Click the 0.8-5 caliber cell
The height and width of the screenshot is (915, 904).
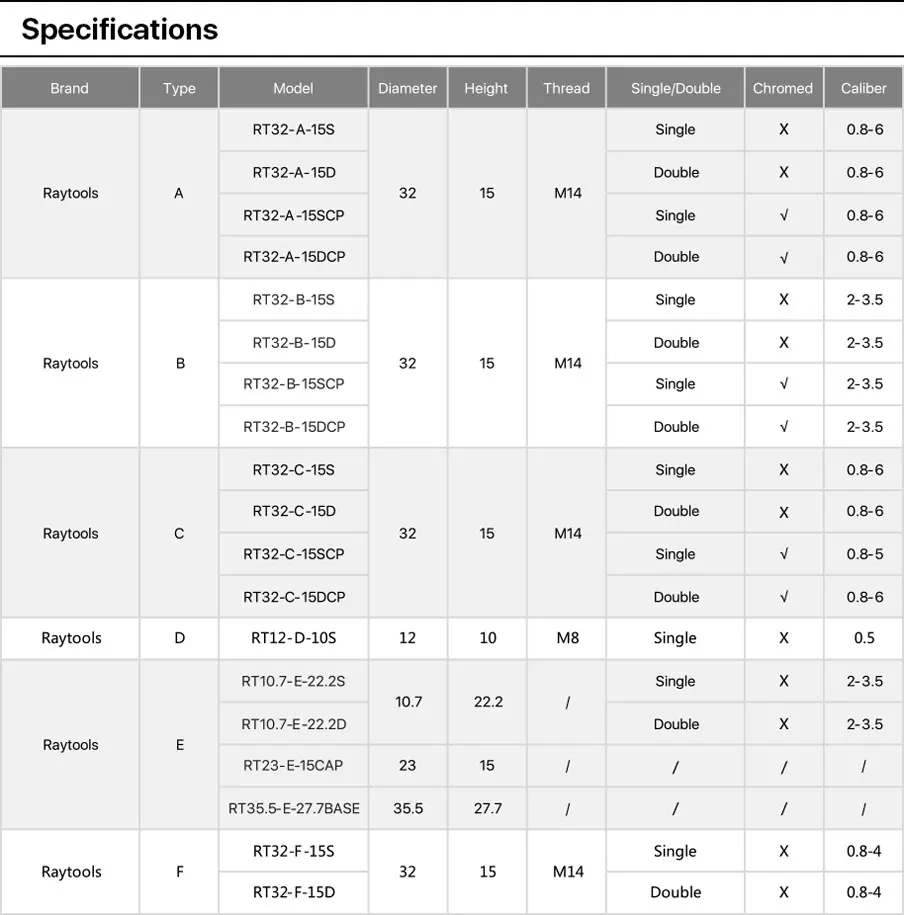(x=864, y=554)
